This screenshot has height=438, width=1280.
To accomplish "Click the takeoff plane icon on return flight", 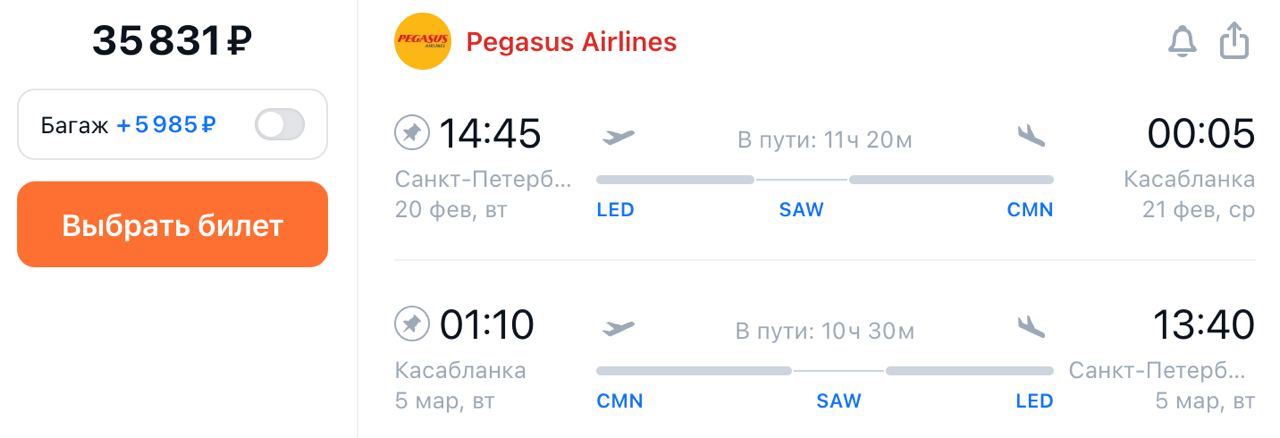I will [619, 327].
